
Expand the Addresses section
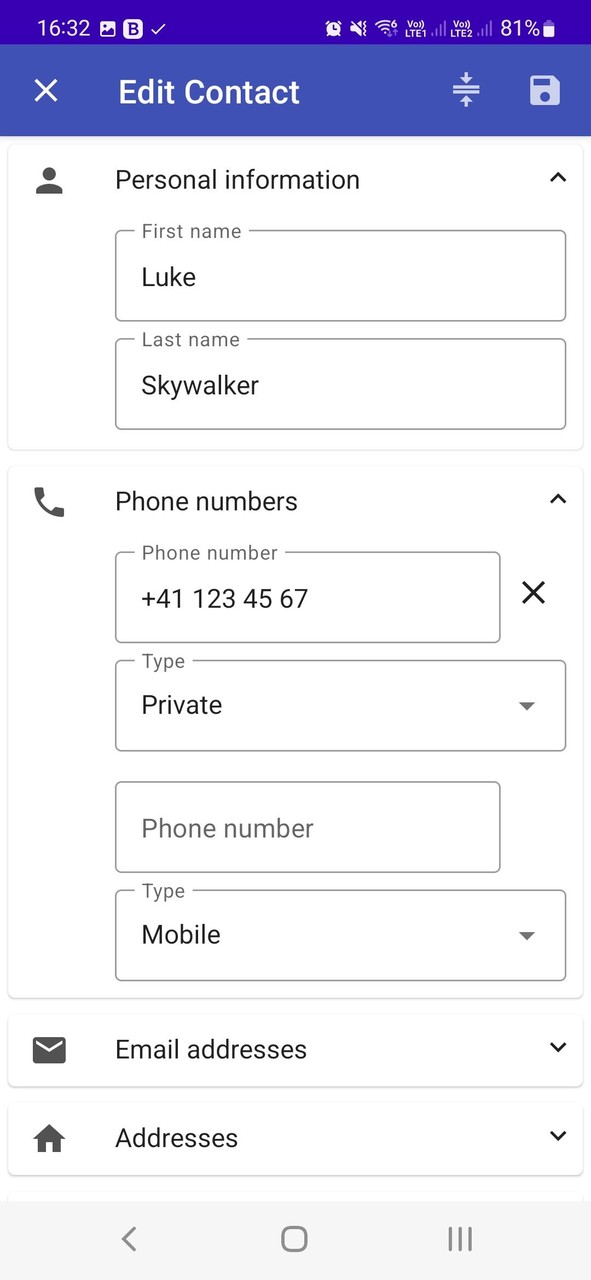[557, 1136]
